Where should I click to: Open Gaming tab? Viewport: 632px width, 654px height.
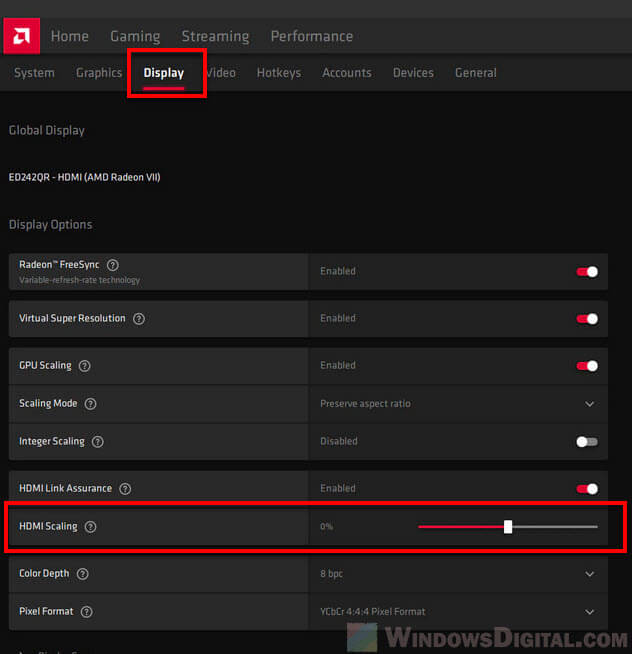[x=135, y=36]
